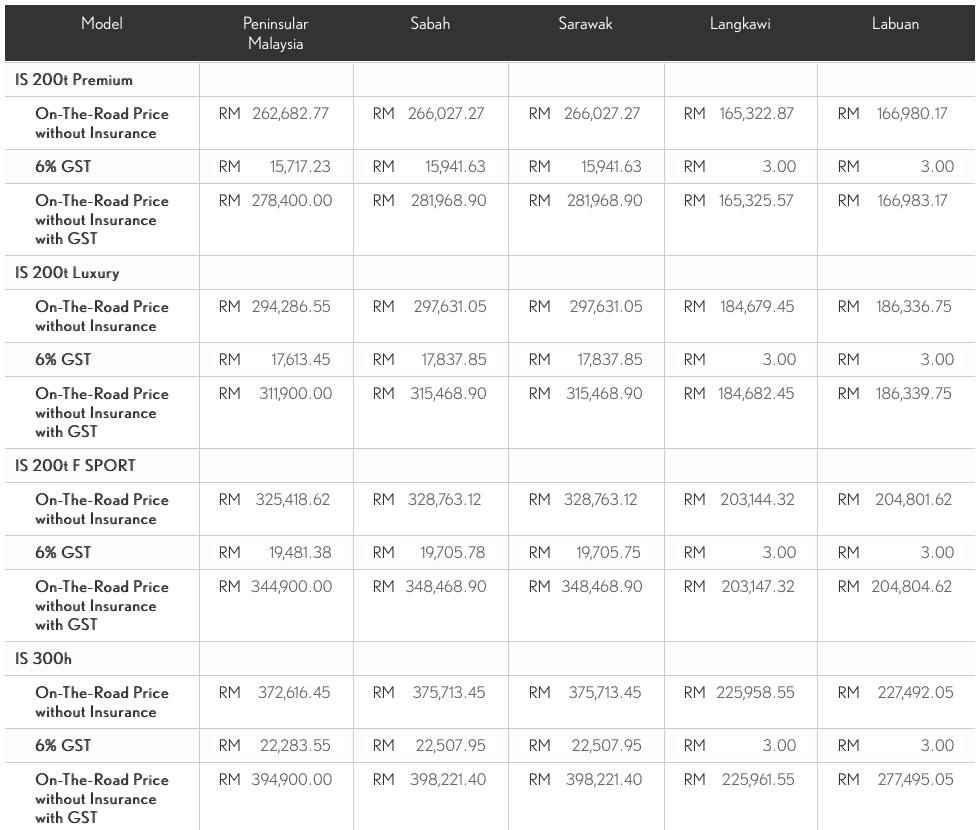Click price value 278,400.00
Image resolution: width=980 pixels, height=830 pixels.
click(292, 201)
